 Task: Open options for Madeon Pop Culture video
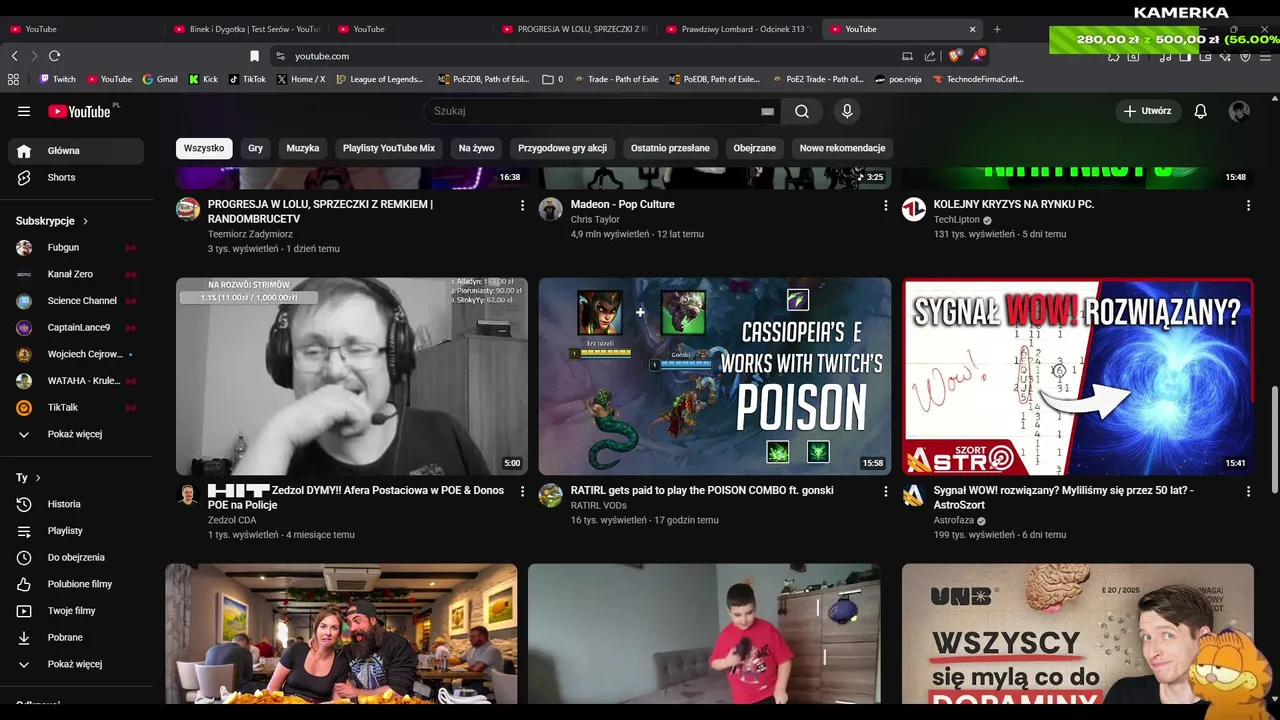tap(885, 205)
